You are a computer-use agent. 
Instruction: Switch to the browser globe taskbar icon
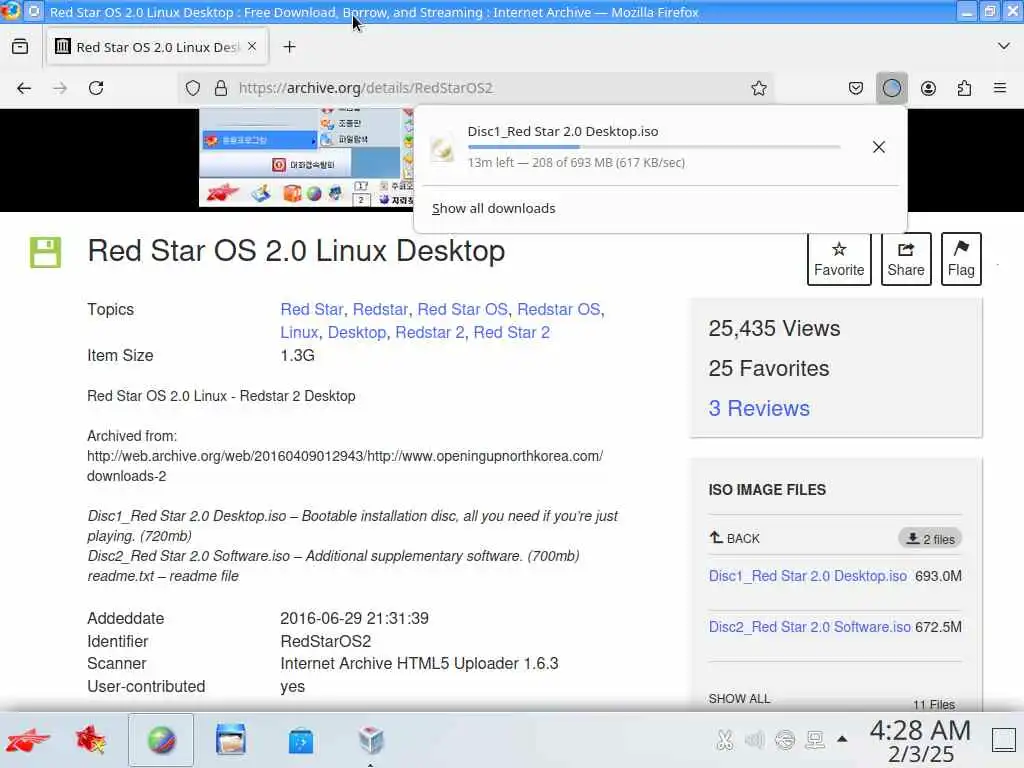[x=161, y=741]
